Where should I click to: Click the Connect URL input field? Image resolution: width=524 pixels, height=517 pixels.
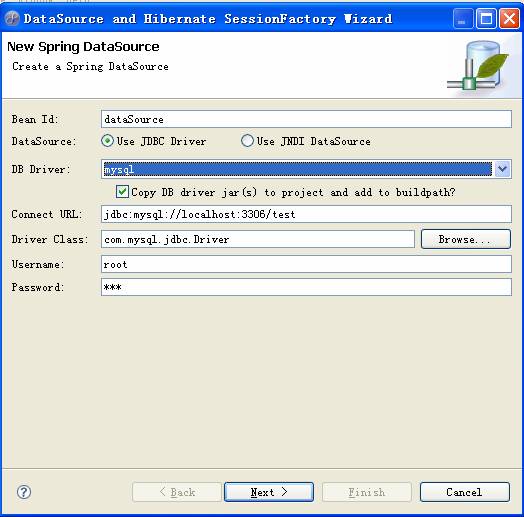(306, 214)
